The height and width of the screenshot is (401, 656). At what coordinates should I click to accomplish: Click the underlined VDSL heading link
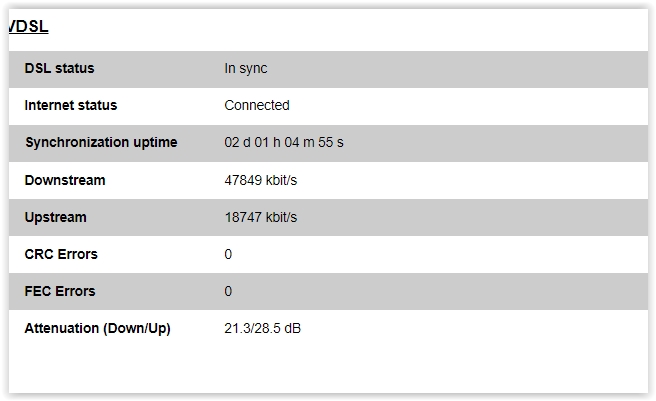coord(28,27)
